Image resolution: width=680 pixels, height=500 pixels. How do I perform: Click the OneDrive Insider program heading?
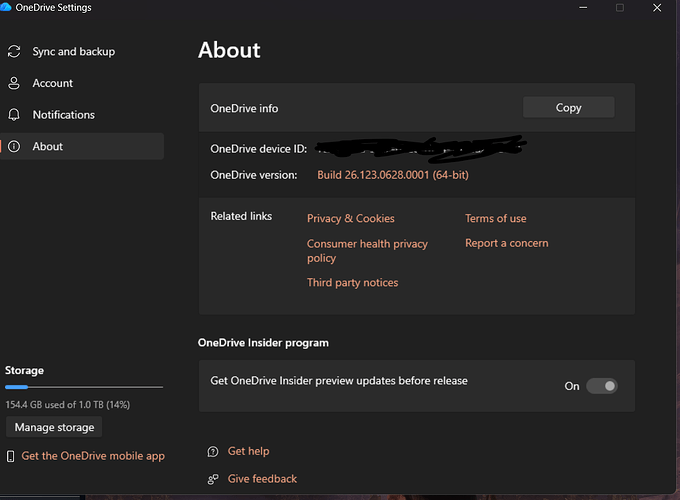click(x=263, y=343)
